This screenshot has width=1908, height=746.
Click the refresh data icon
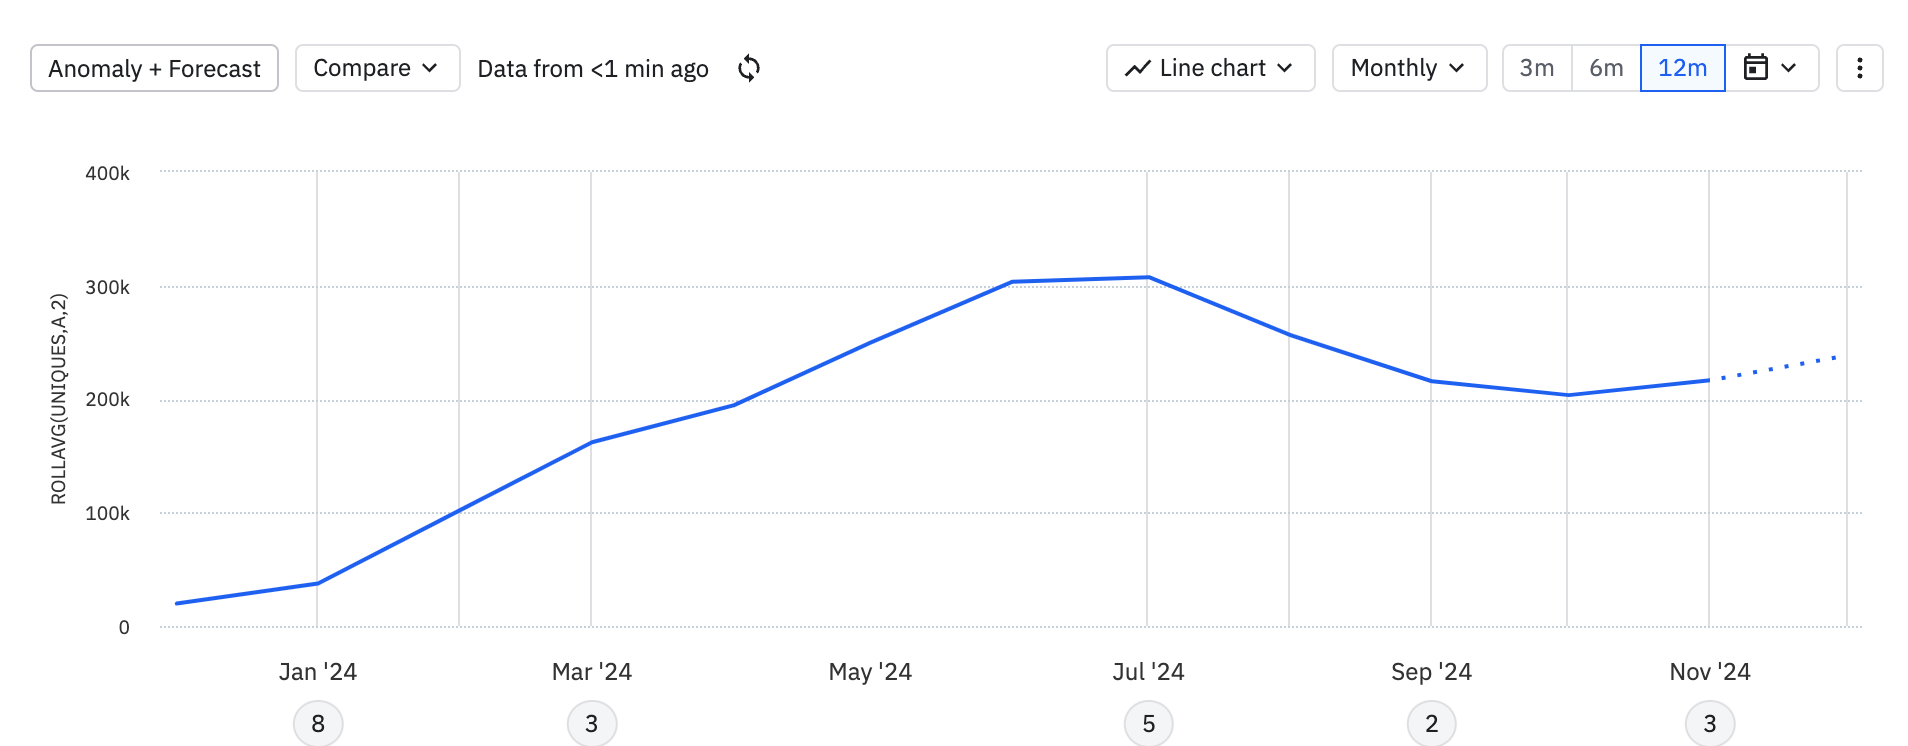tap(749, 68)
